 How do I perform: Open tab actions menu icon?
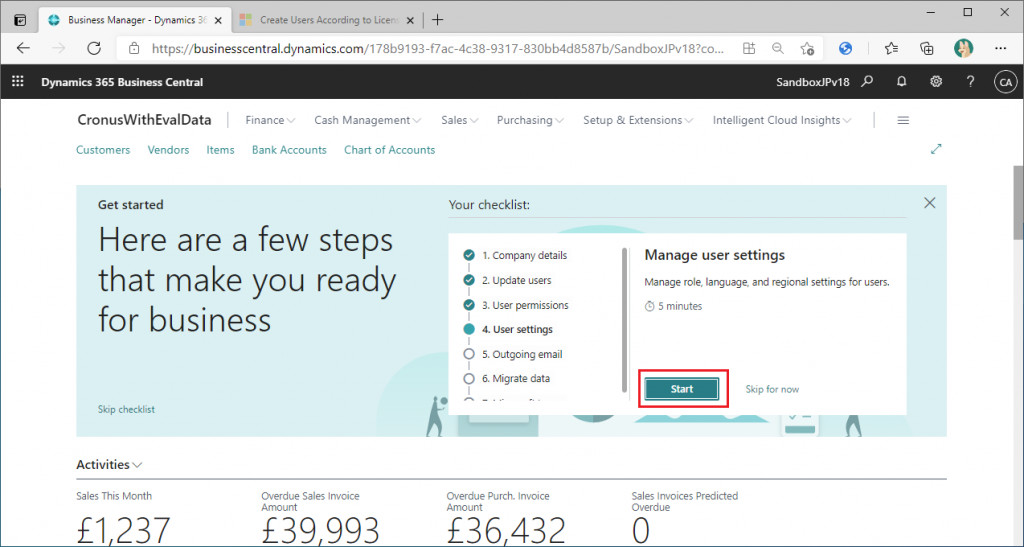click(x=20, y=20)
